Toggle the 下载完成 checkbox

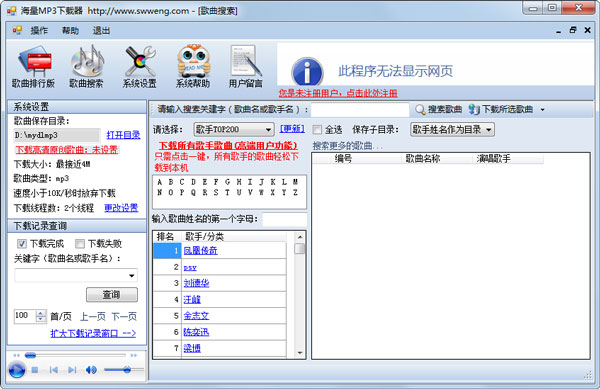22,244
